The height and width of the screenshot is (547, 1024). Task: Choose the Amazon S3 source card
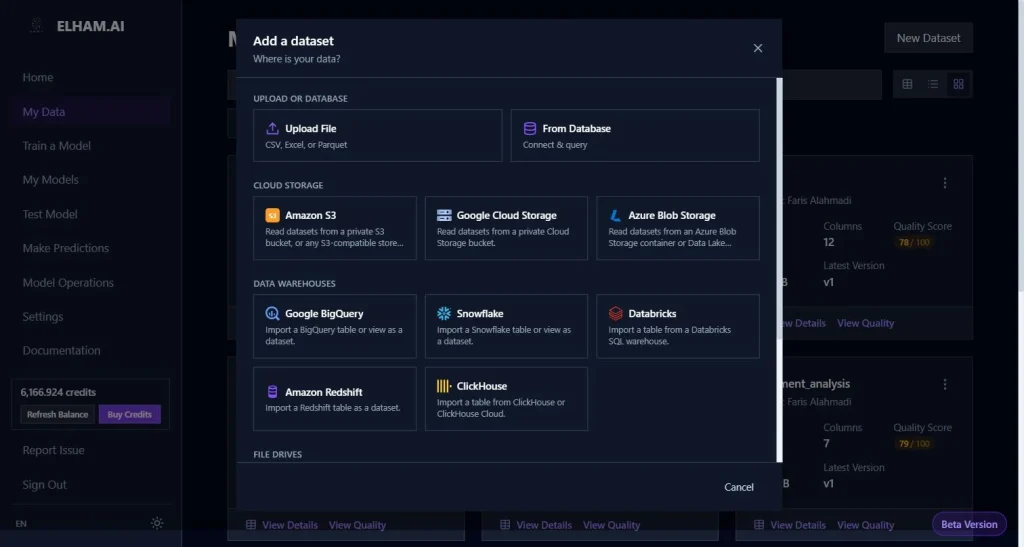[x=334, y=228]
